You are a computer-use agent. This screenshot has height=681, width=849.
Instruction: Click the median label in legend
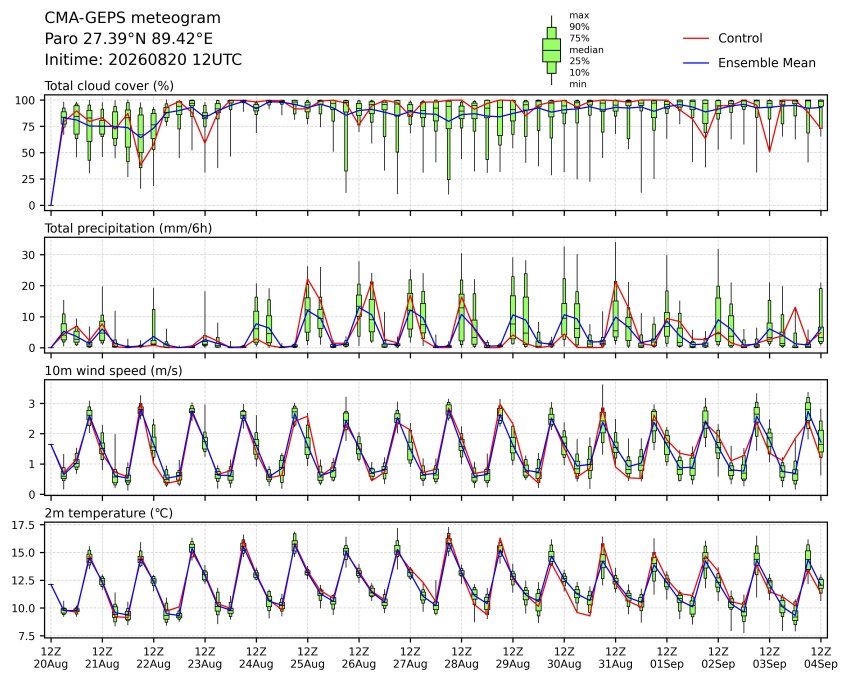click(x=586, y=50)
